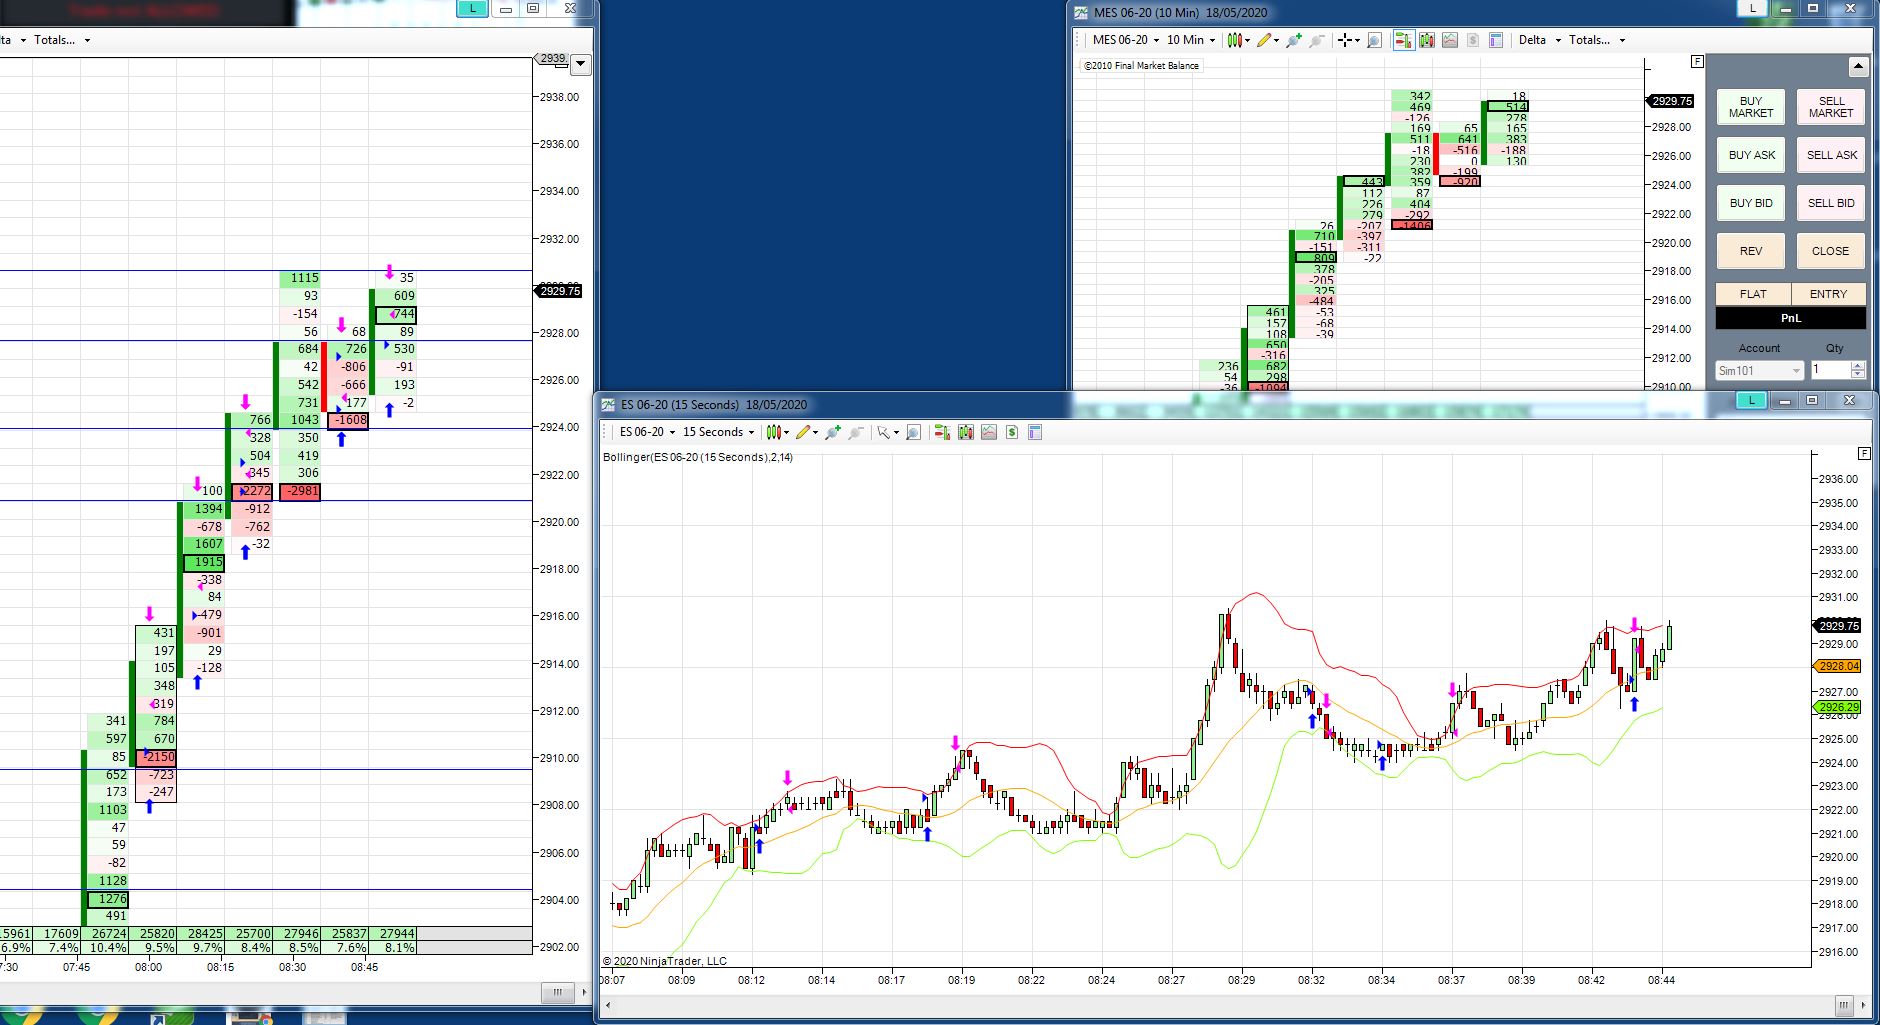This screenshot has height=1025, width=1880.
Task: Open Indicators icon in ES chart toolbar
Action: [989, 432]
